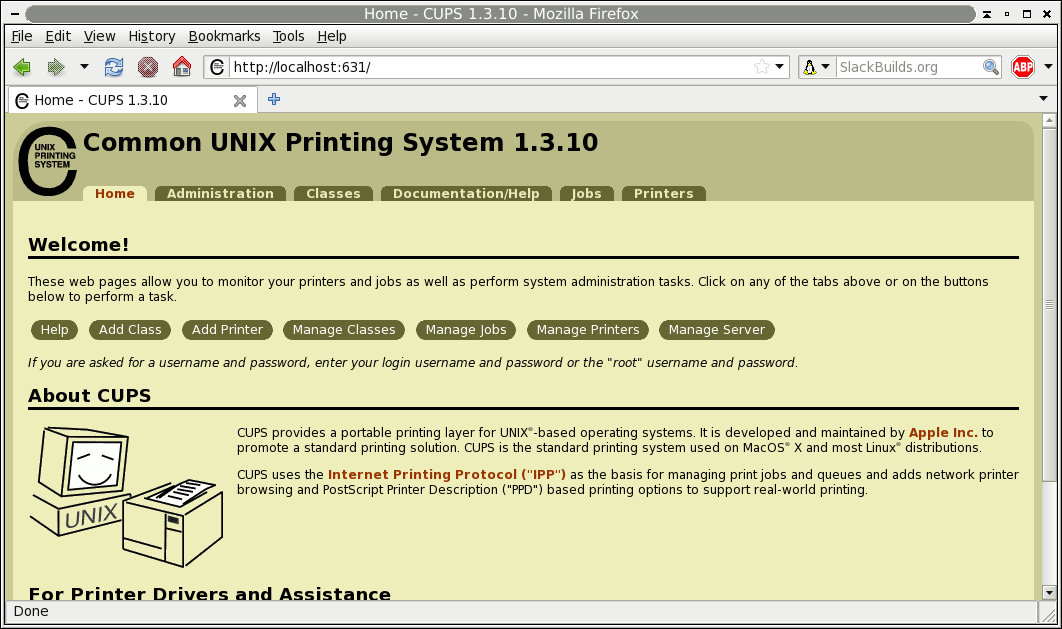The height and width of the screenshot is (629, 1062).
Task: Switch to the CUPS Home tab
Action: pos(114,194)
